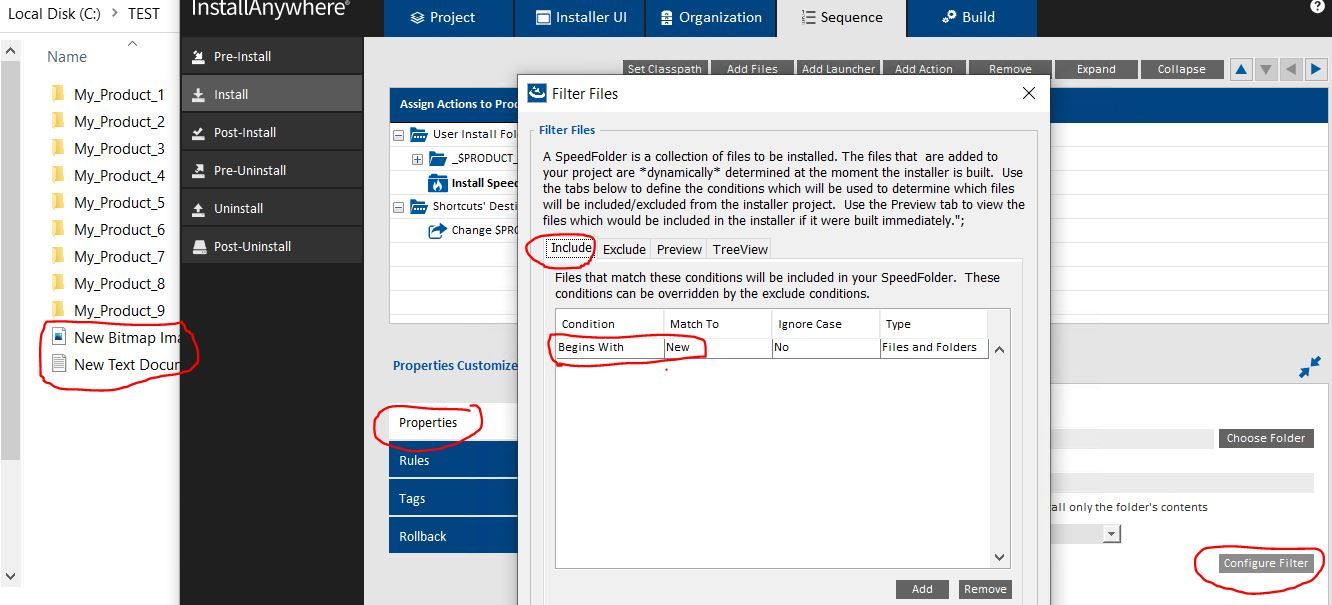The height and width of the screenshot is (605, 1332).
Task: Click Set Classpath button
Action: coord(665,69)
